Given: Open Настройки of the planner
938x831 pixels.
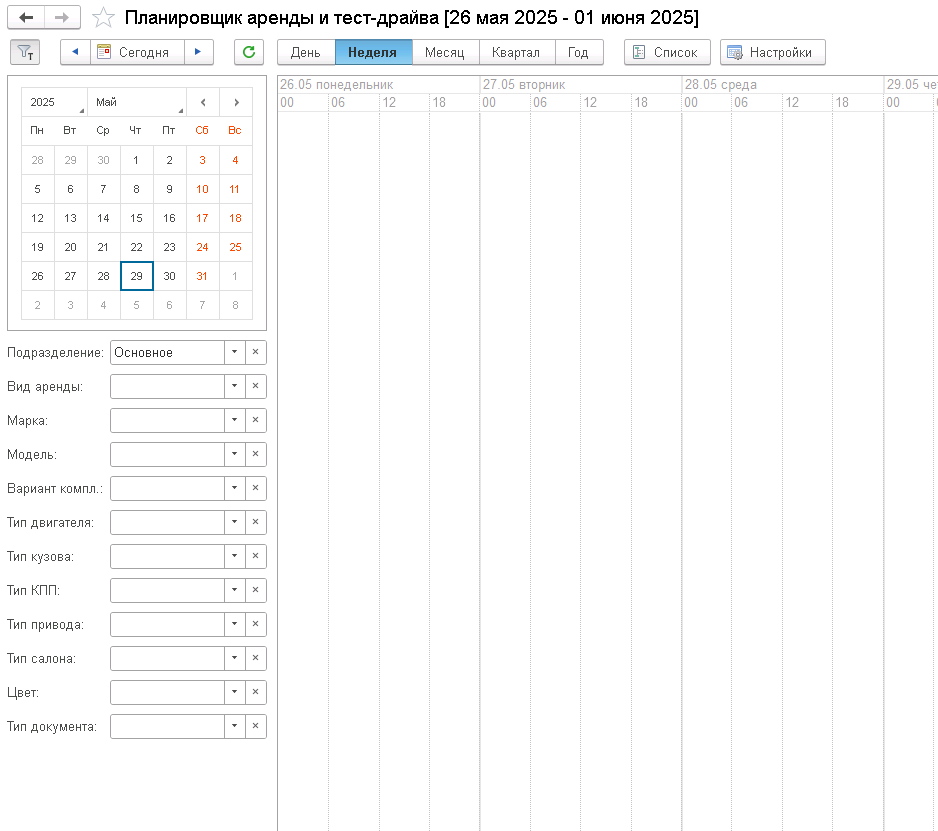Looking at the screenshot, I should [x=772, y=52].
